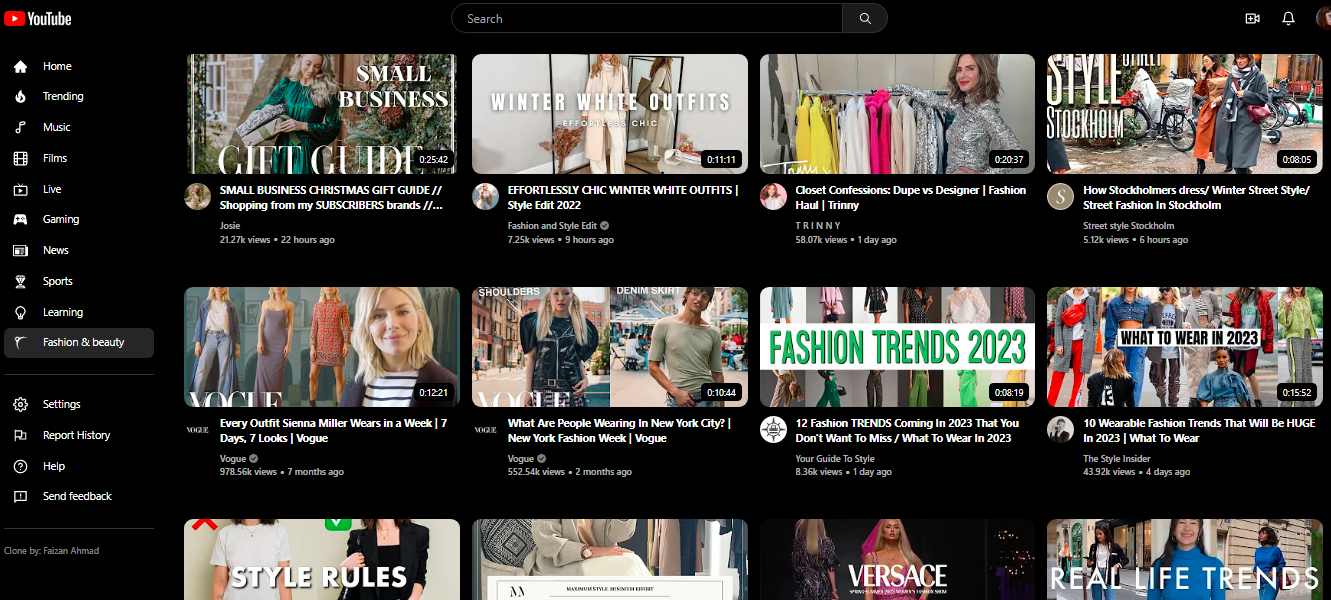The width and height of the screenshot is (1331, 600).
Task: Click Vogue logo beside the Sienna Miller video
Action: coord(198,429)
